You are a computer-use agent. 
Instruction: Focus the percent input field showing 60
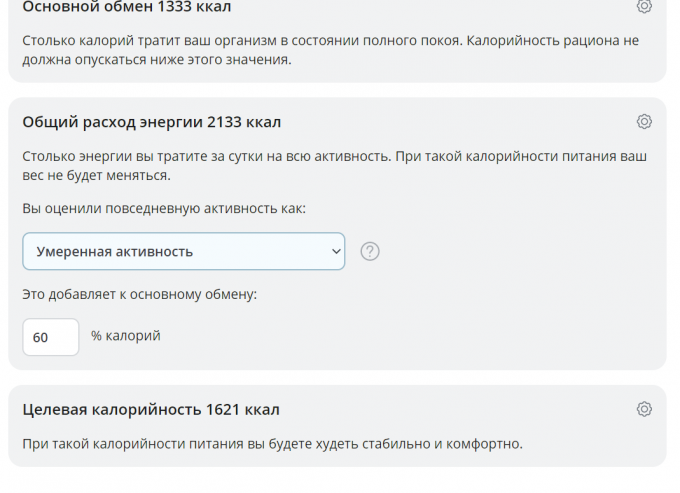point(50,337)
